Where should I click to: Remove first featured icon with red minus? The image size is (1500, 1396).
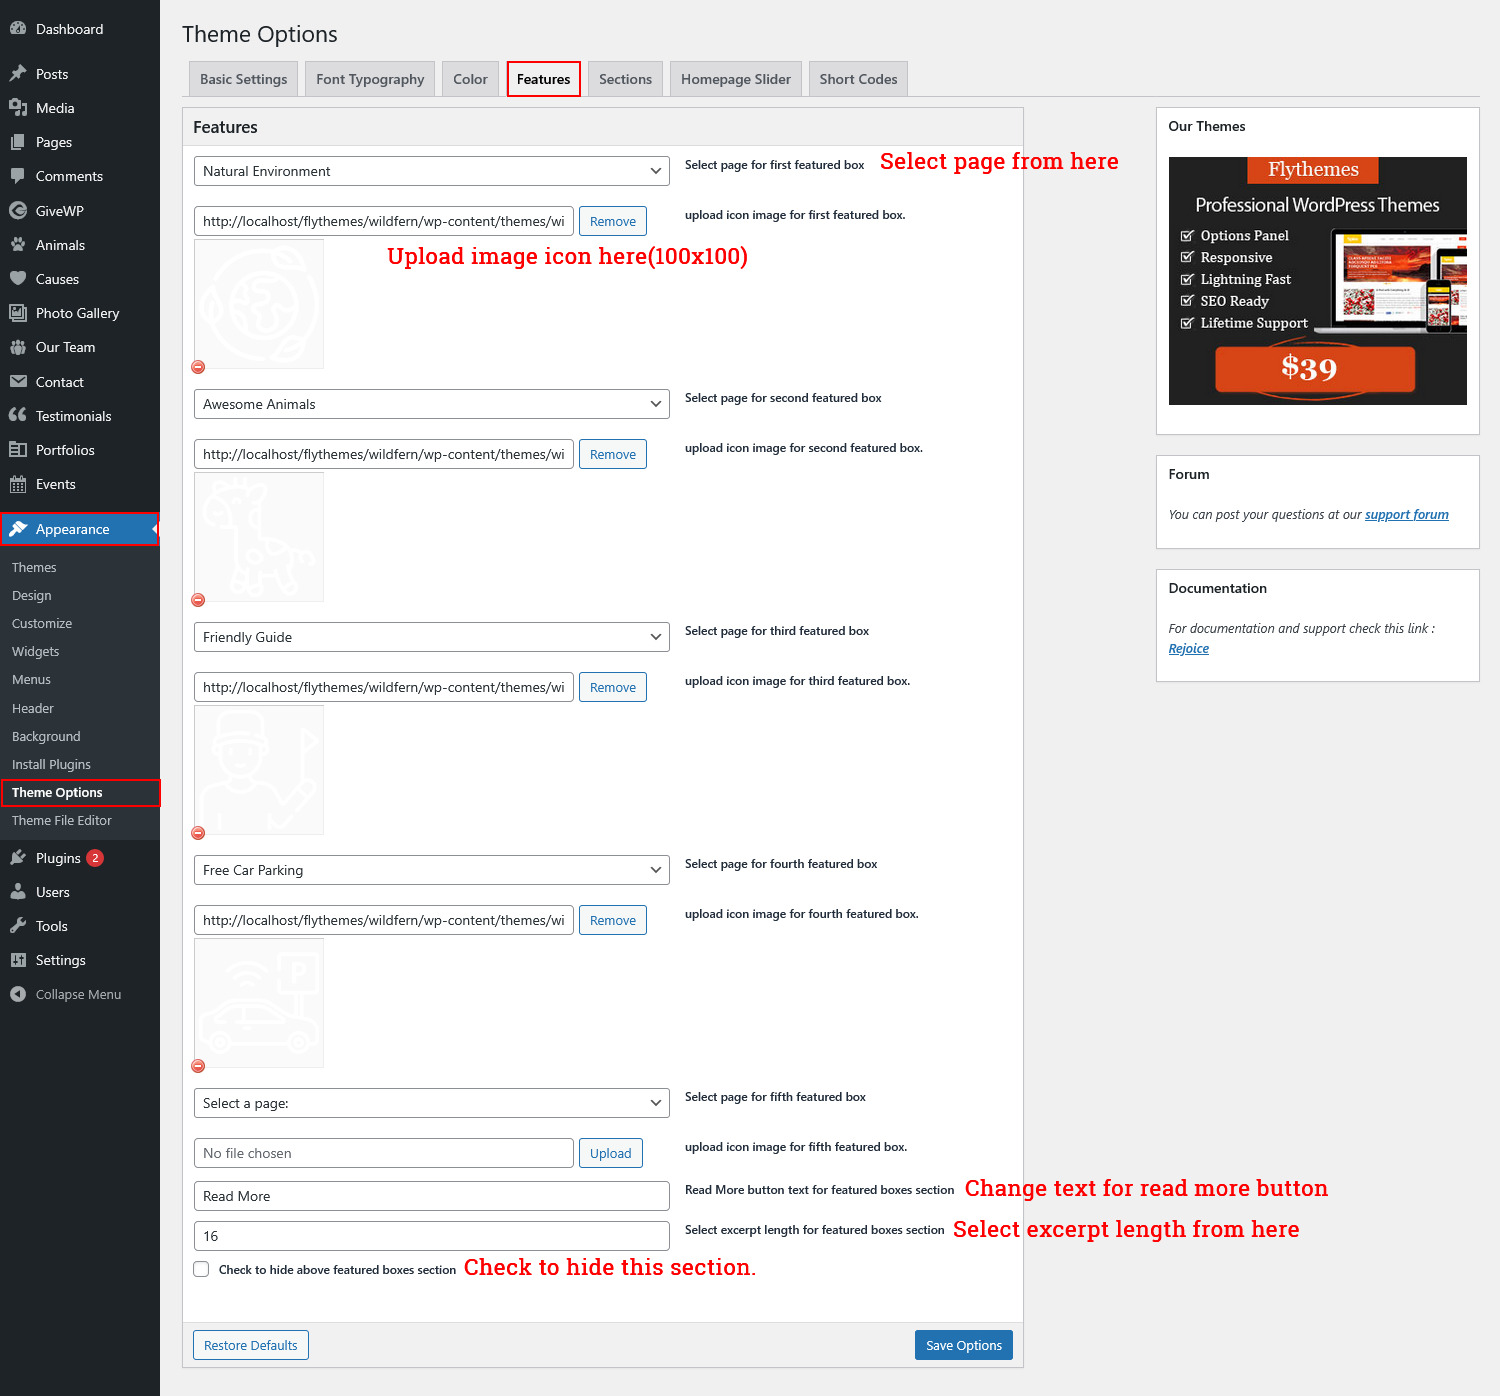198,367
